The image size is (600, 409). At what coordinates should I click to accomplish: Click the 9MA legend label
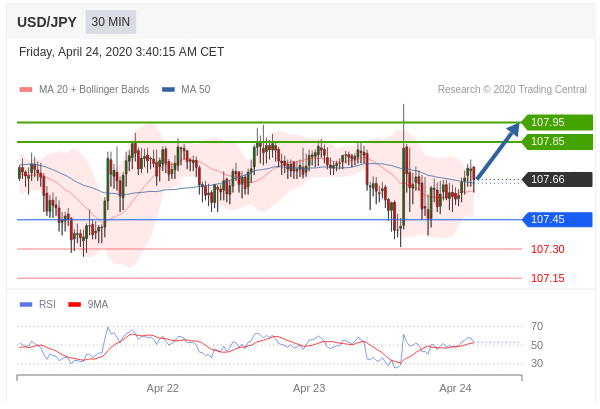point(98,305)
